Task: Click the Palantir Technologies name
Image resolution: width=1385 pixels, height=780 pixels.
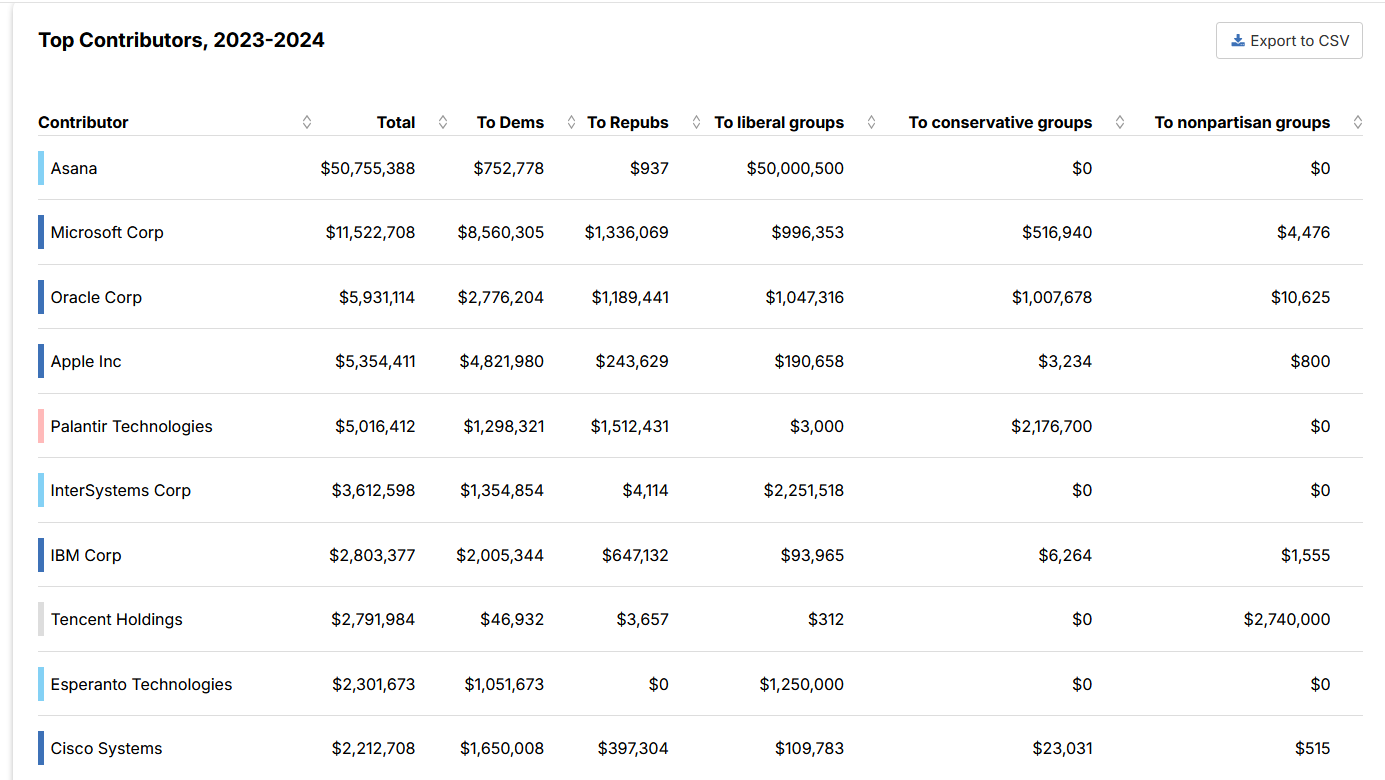Action: [131, 426]
